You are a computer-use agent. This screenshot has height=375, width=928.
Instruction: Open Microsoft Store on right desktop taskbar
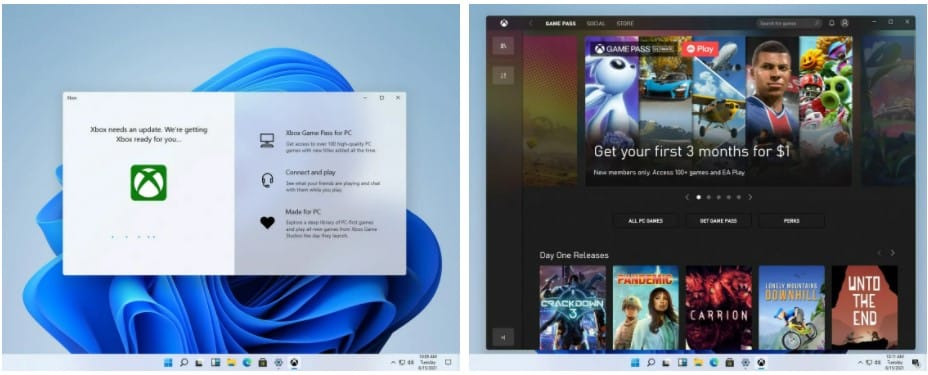click(x=730, y=362)
